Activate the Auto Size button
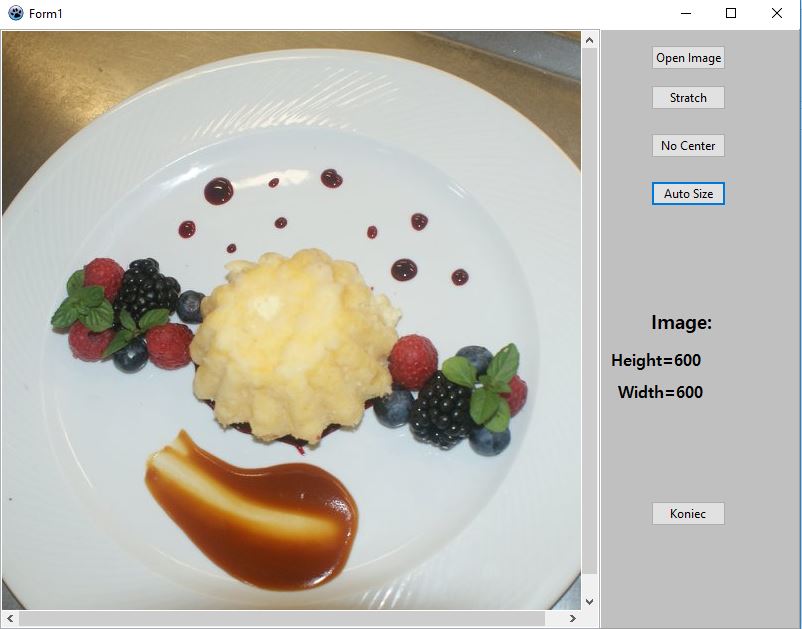The height and width of the screenshot is (629, 802). pos(688,194)
